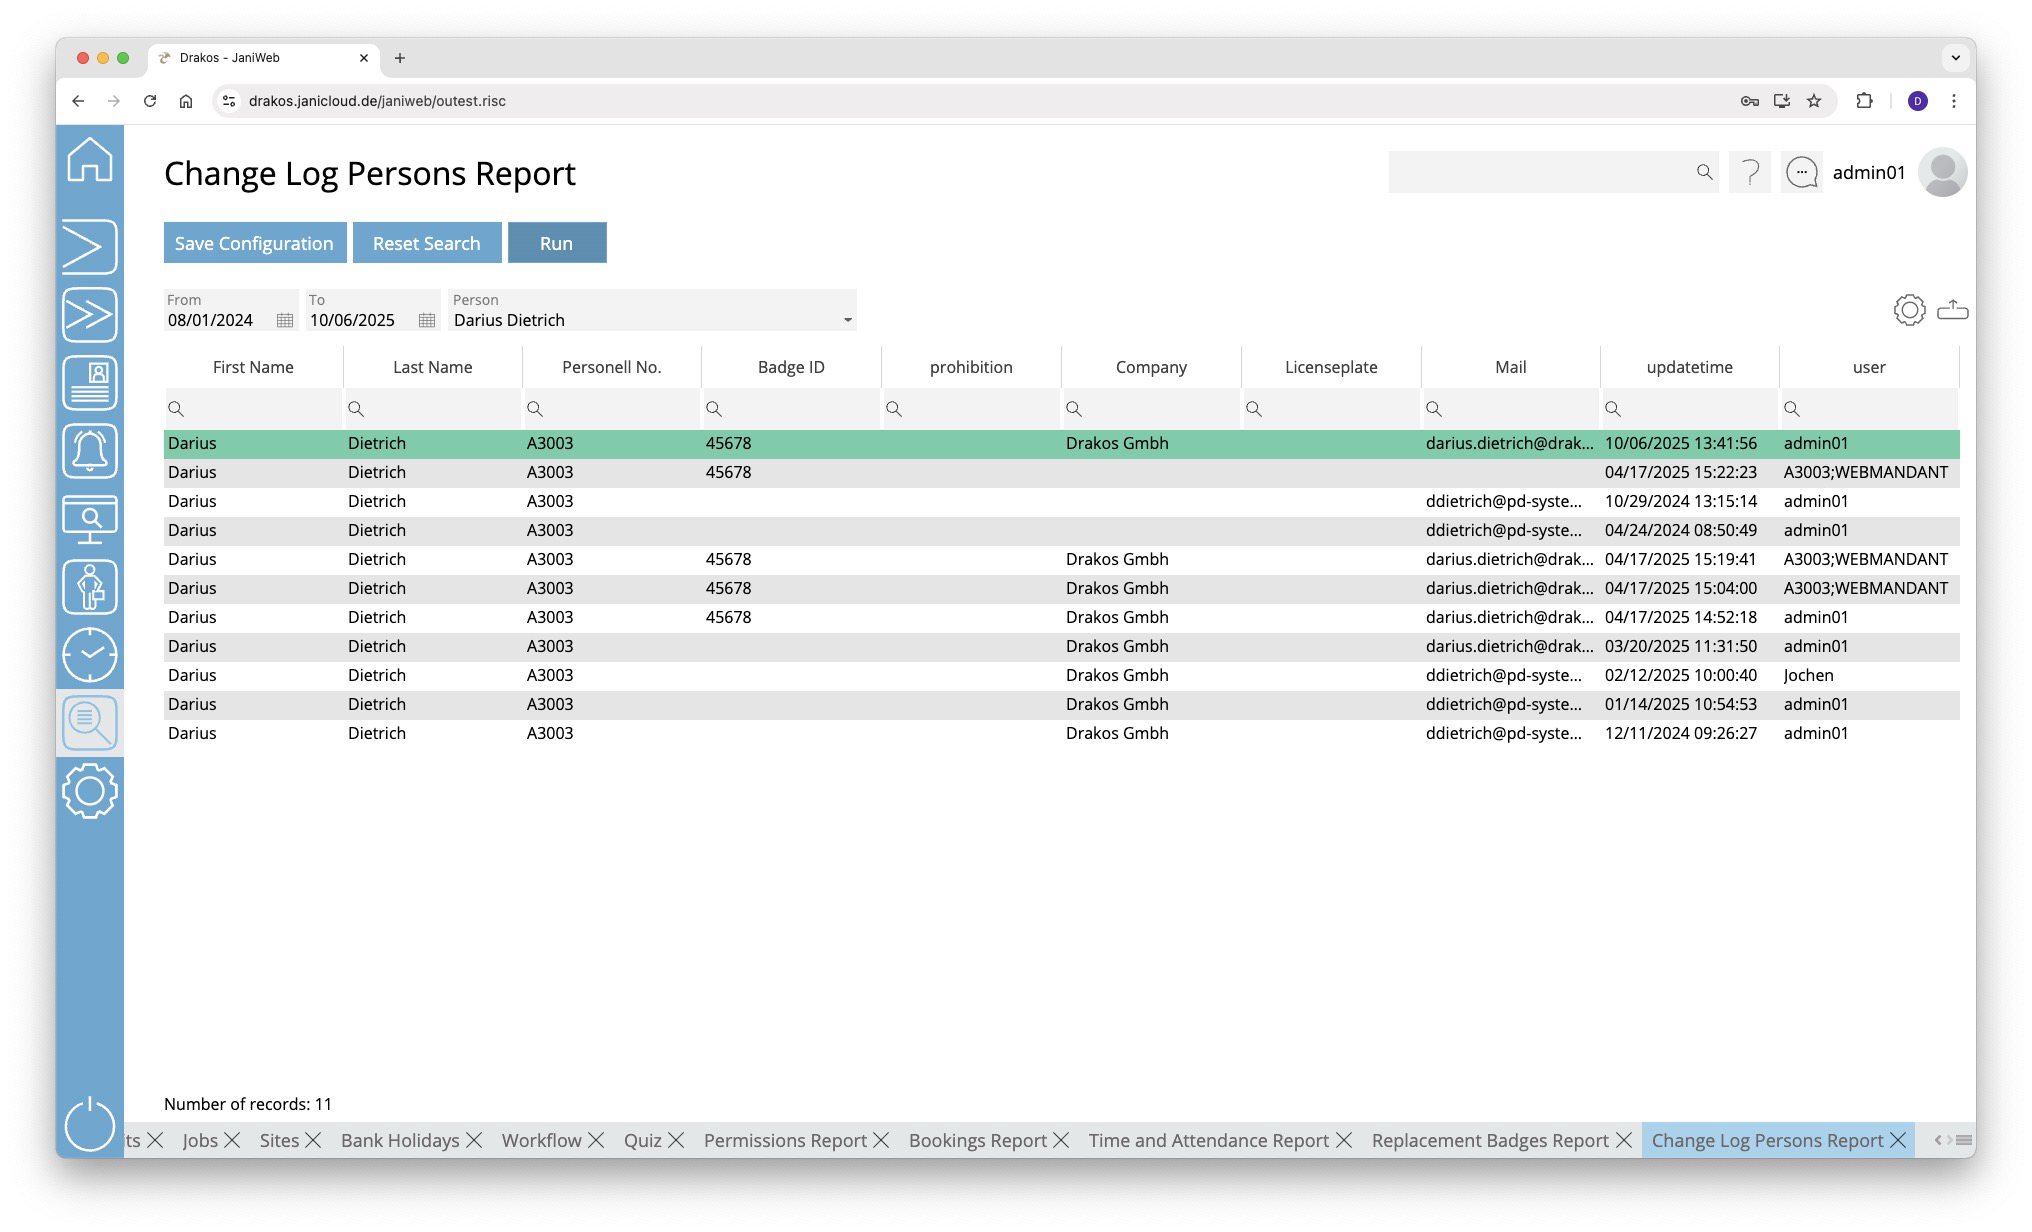2032x1232 pixels.
Task: Open the chat message bubble icon
Action: coord(1801,173)
